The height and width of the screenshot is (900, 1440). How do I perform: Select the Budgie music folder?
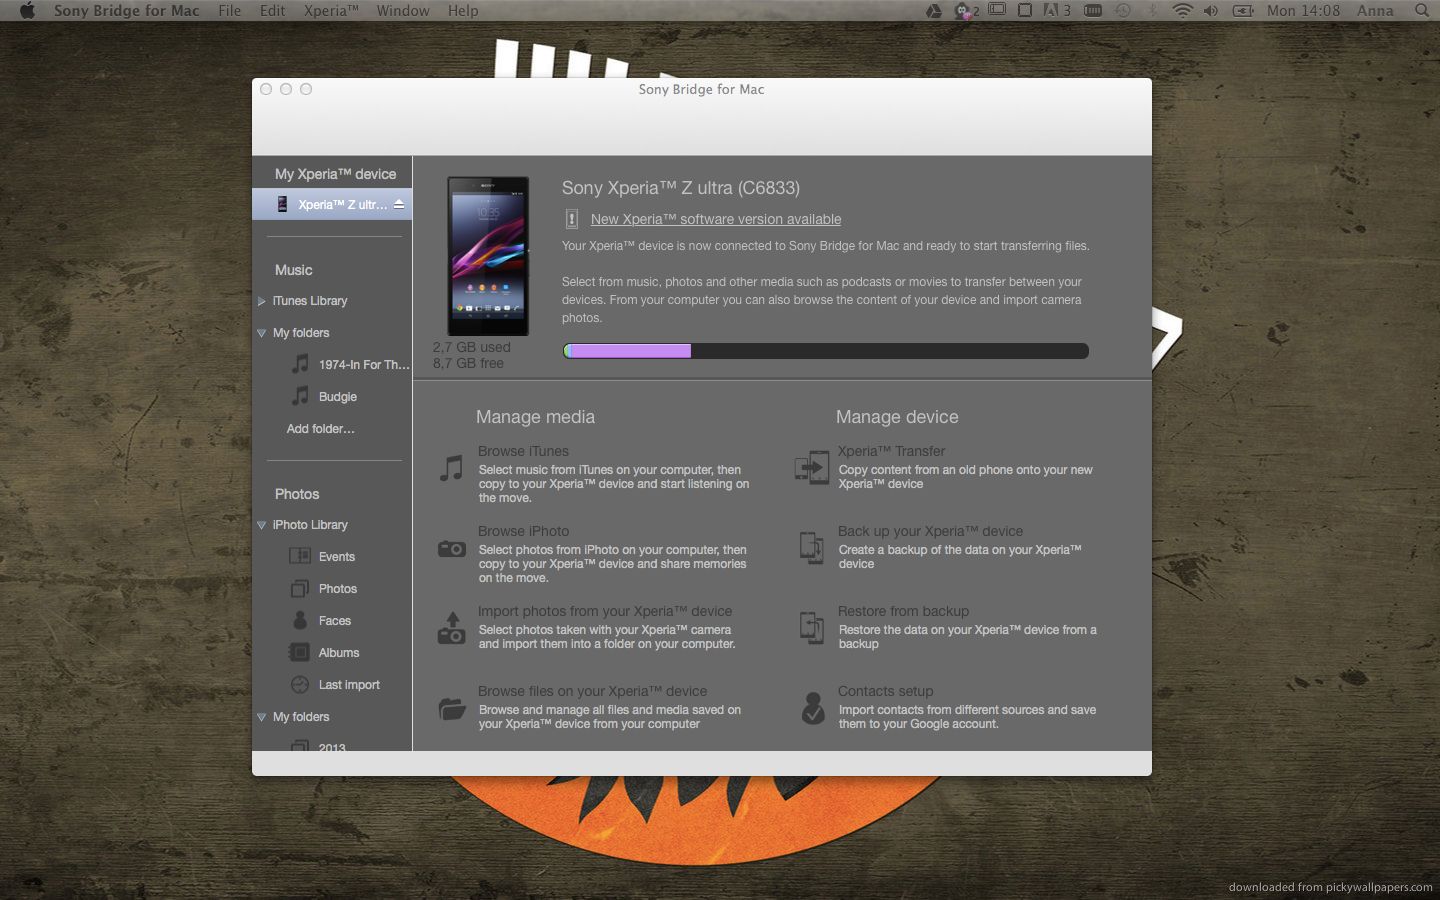tap(338, 397)
